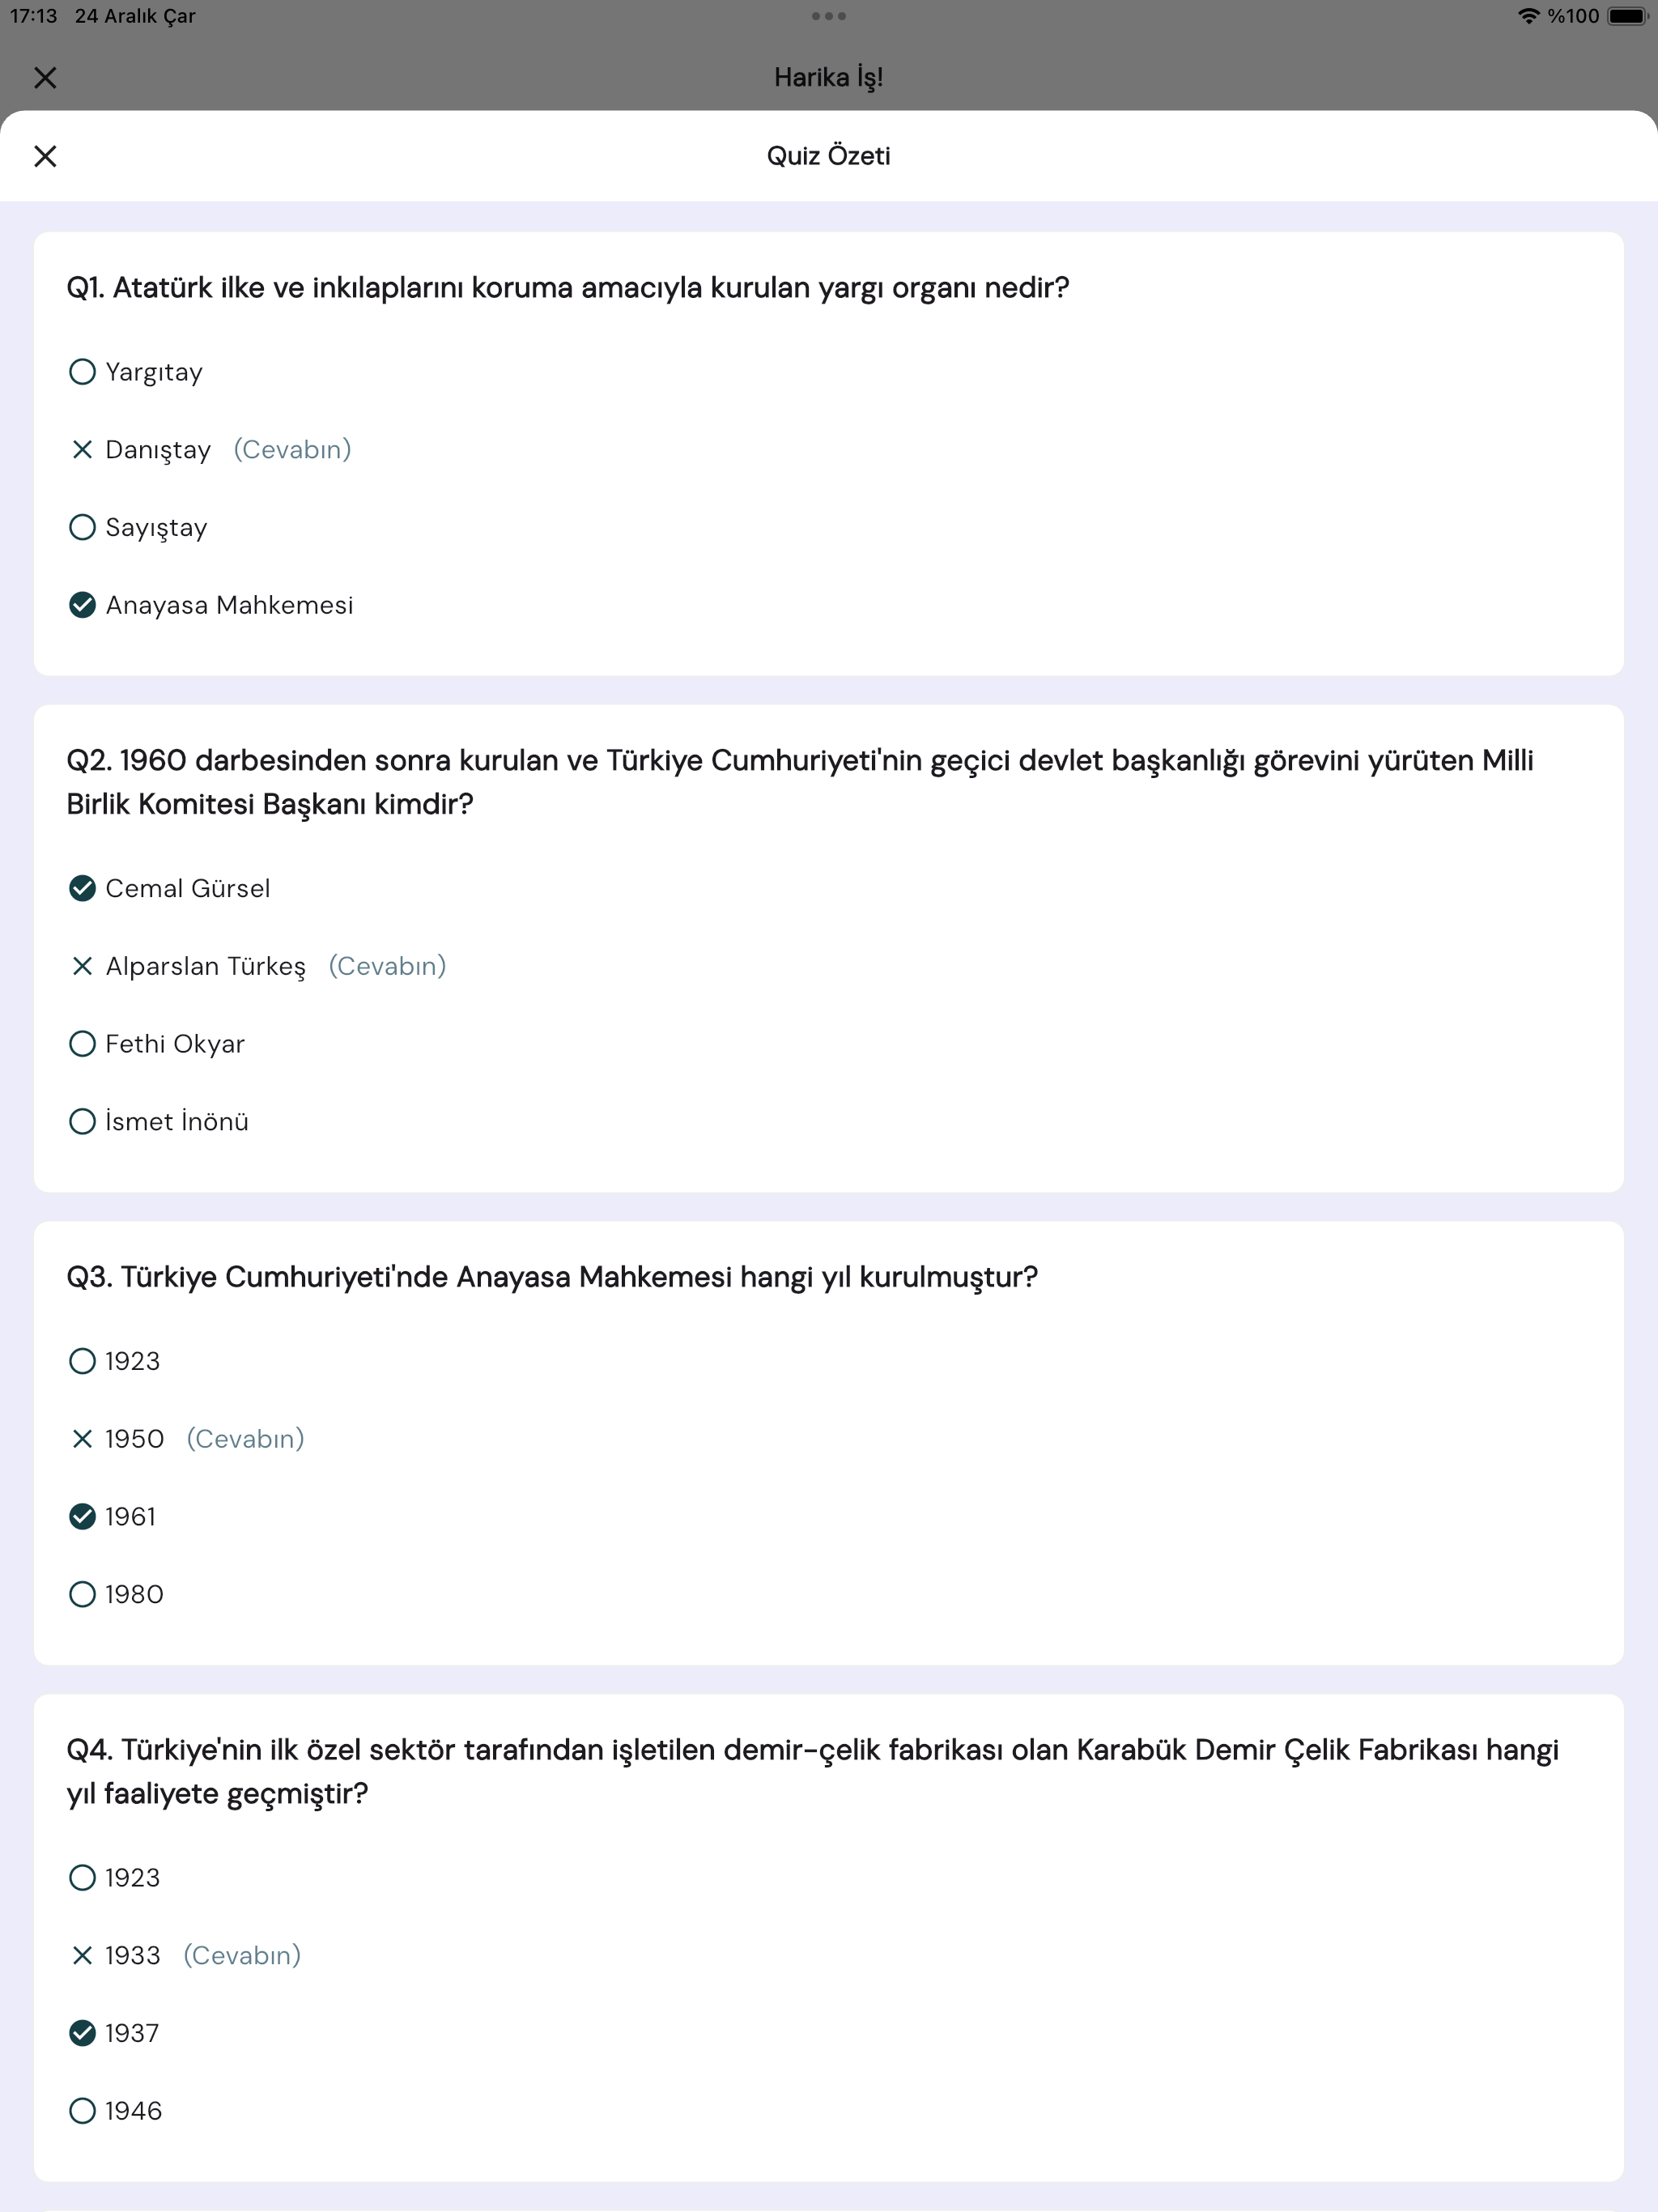This screenshot has width=1658, height=2212.
Task: Tap the checkmark icon beside Anayasa Mahkemesi
Action: [82, 605]
